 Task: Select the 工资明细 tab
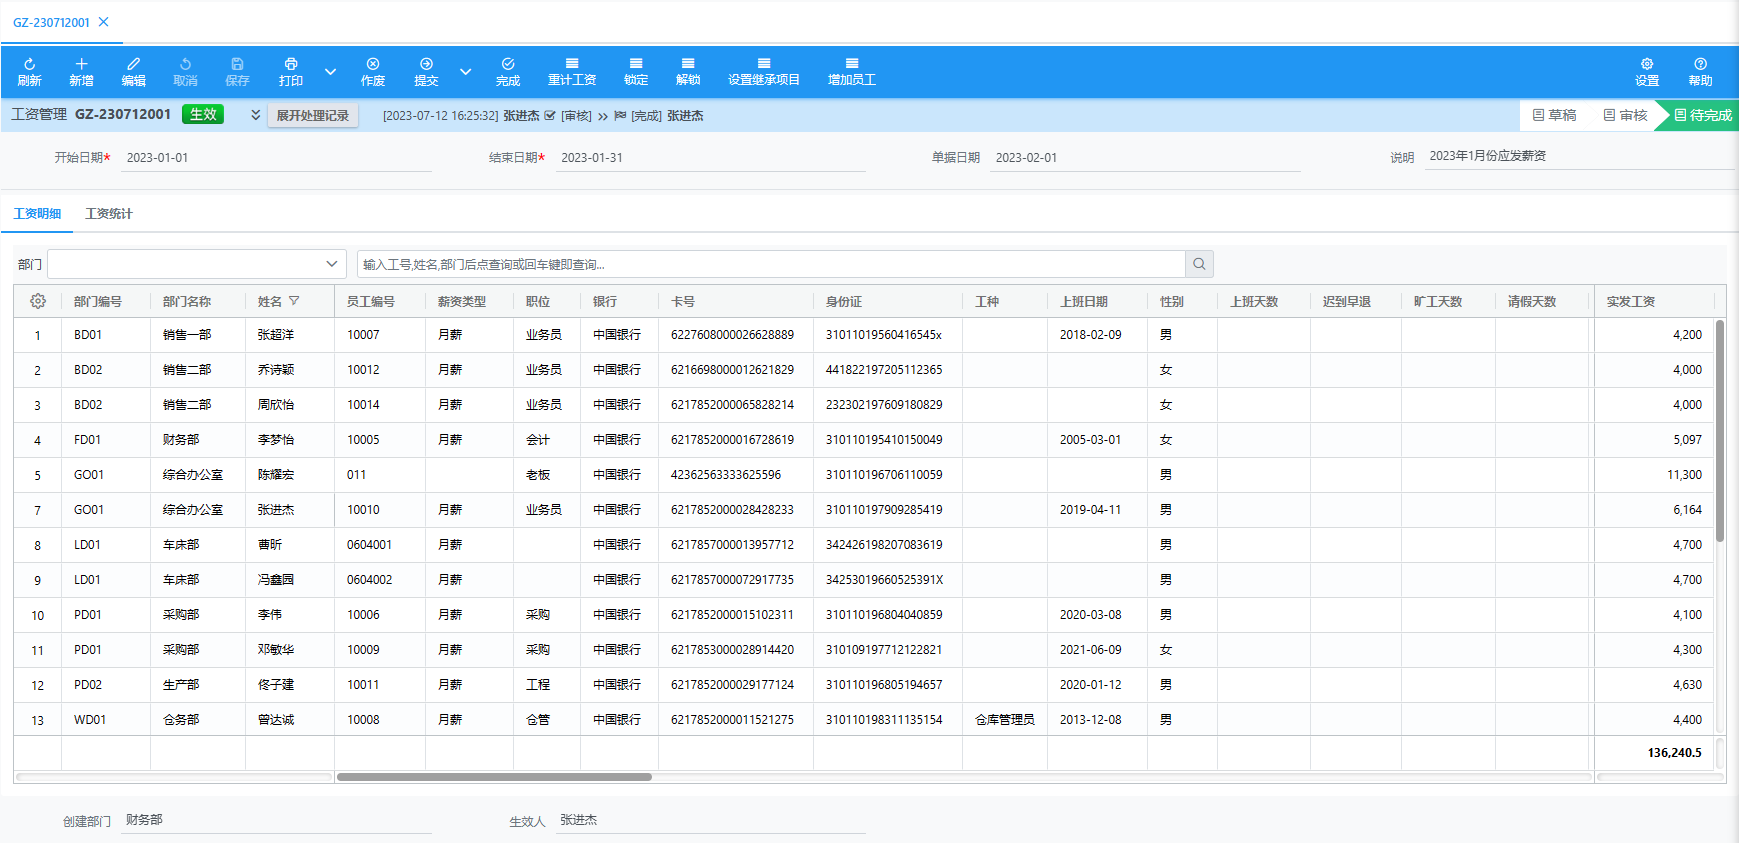[37, 214]
